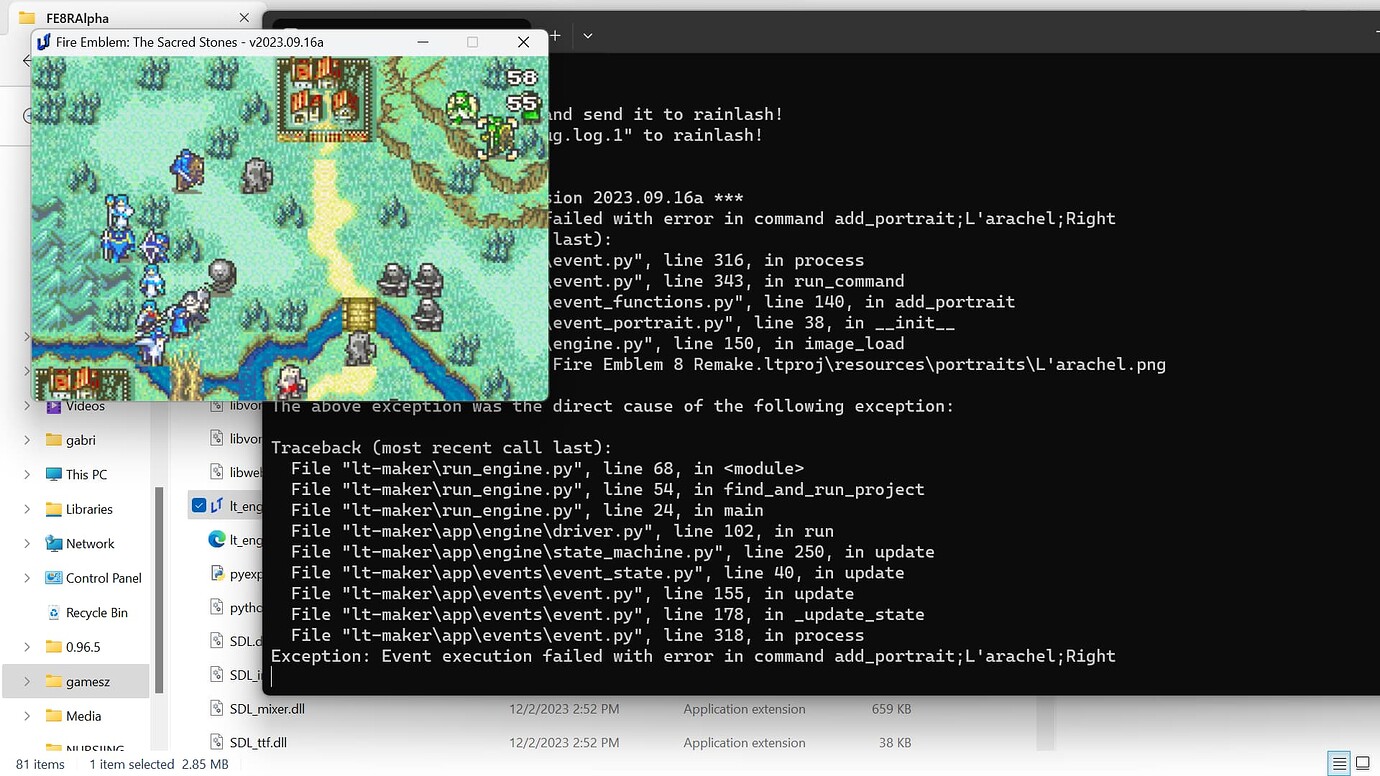
Task: Expand the 0.96.5 folder node
Action: 27,648
